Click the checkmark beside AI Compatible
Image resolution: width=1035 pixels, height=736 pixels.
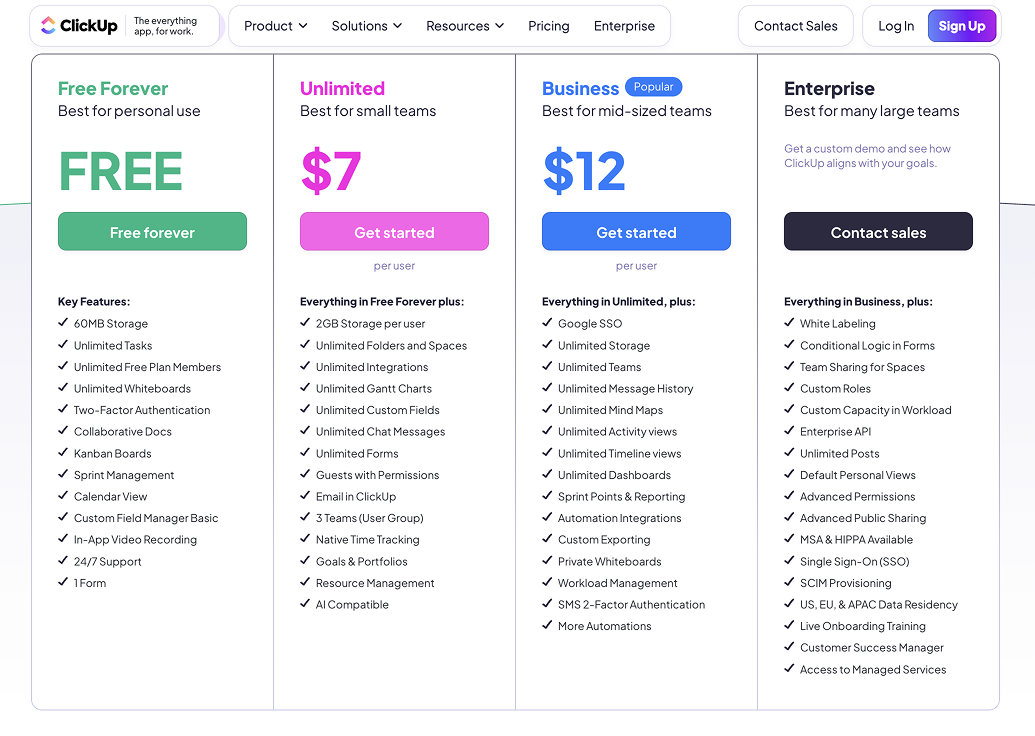[x=304, y=603]
